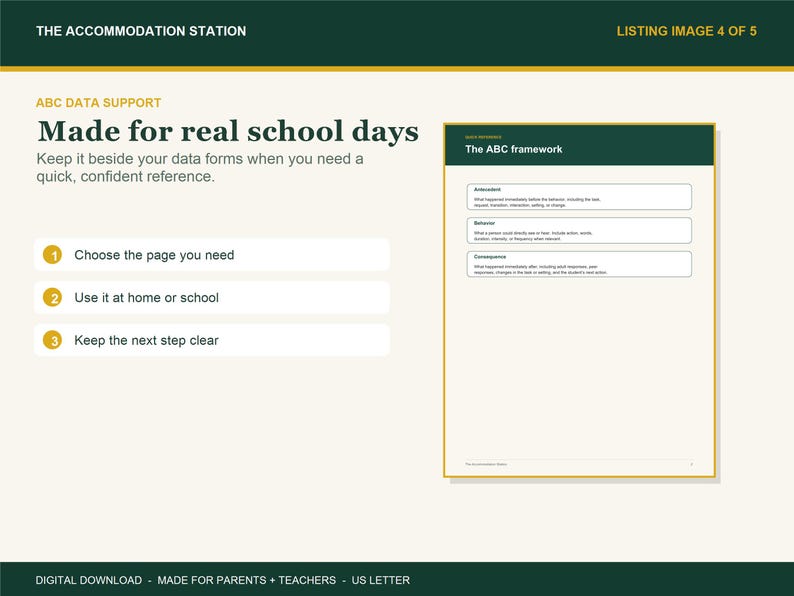The width and height of the screenshot is (794, 596).
Task: Click the 'QUICK REFERENCE' label on the page preview
Action: pos(483,137)
